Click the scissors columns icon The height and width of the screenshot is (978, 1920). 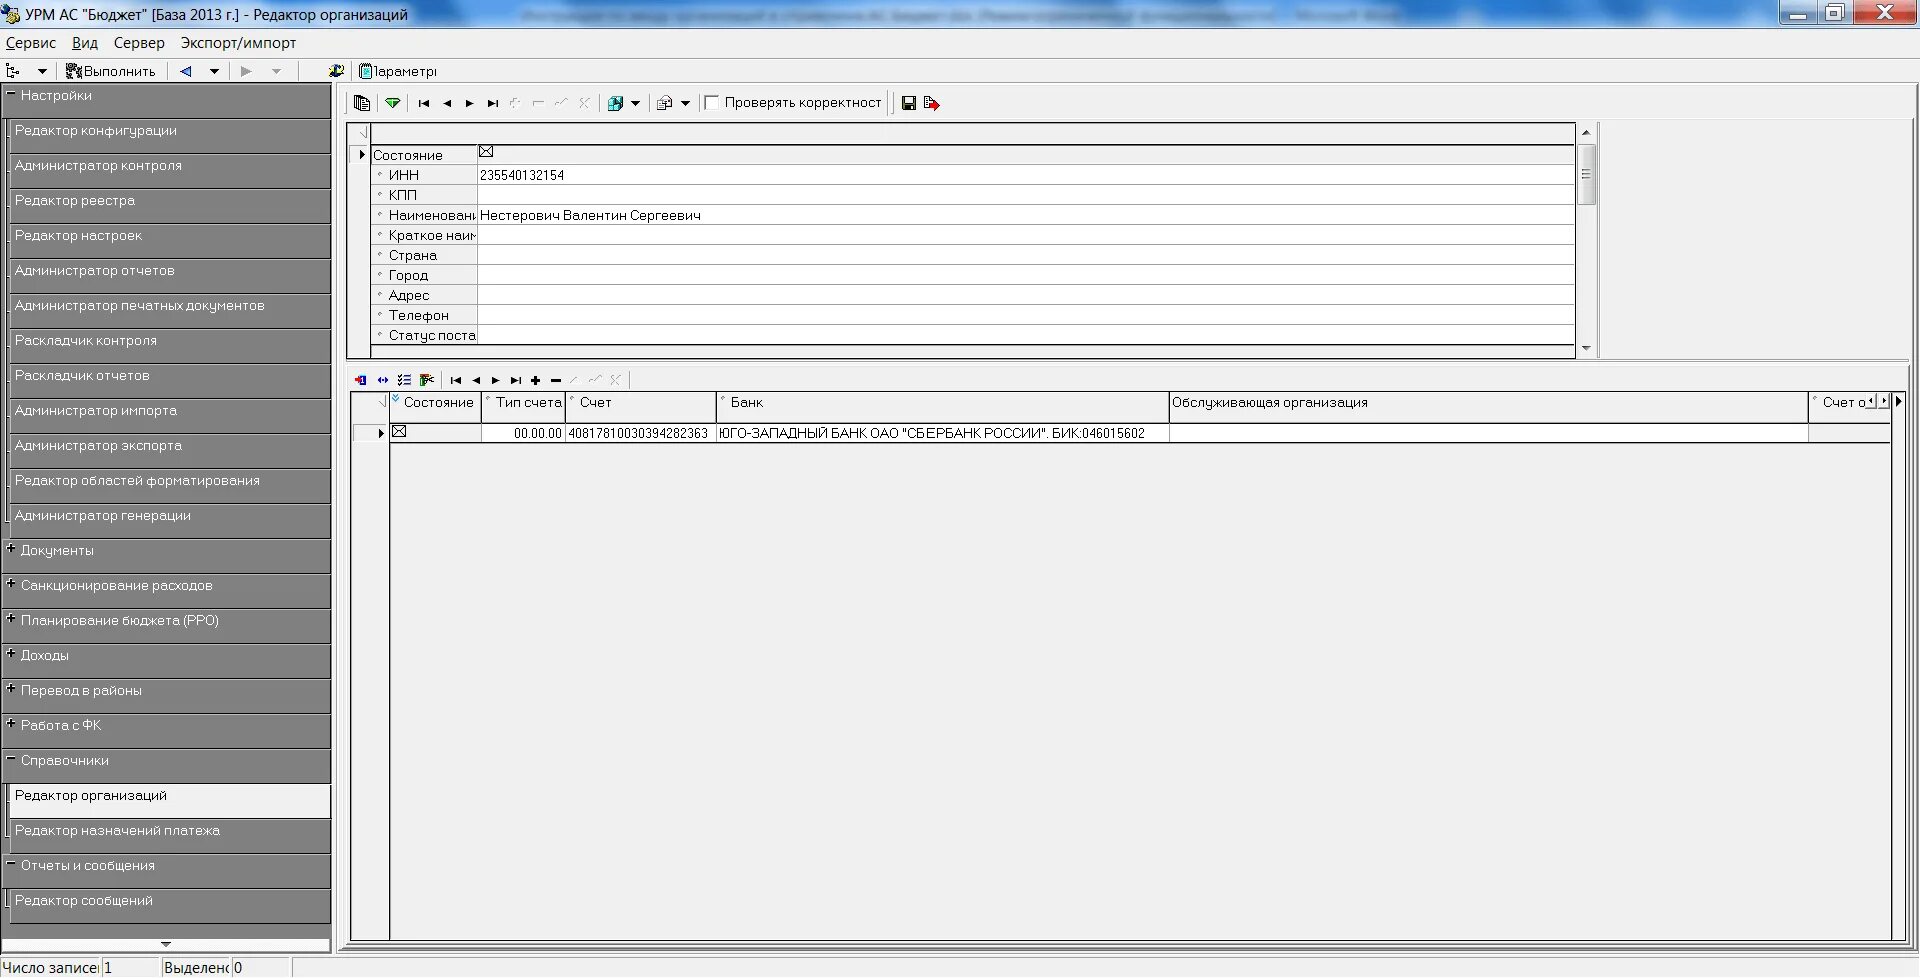[x=427, y=380]
